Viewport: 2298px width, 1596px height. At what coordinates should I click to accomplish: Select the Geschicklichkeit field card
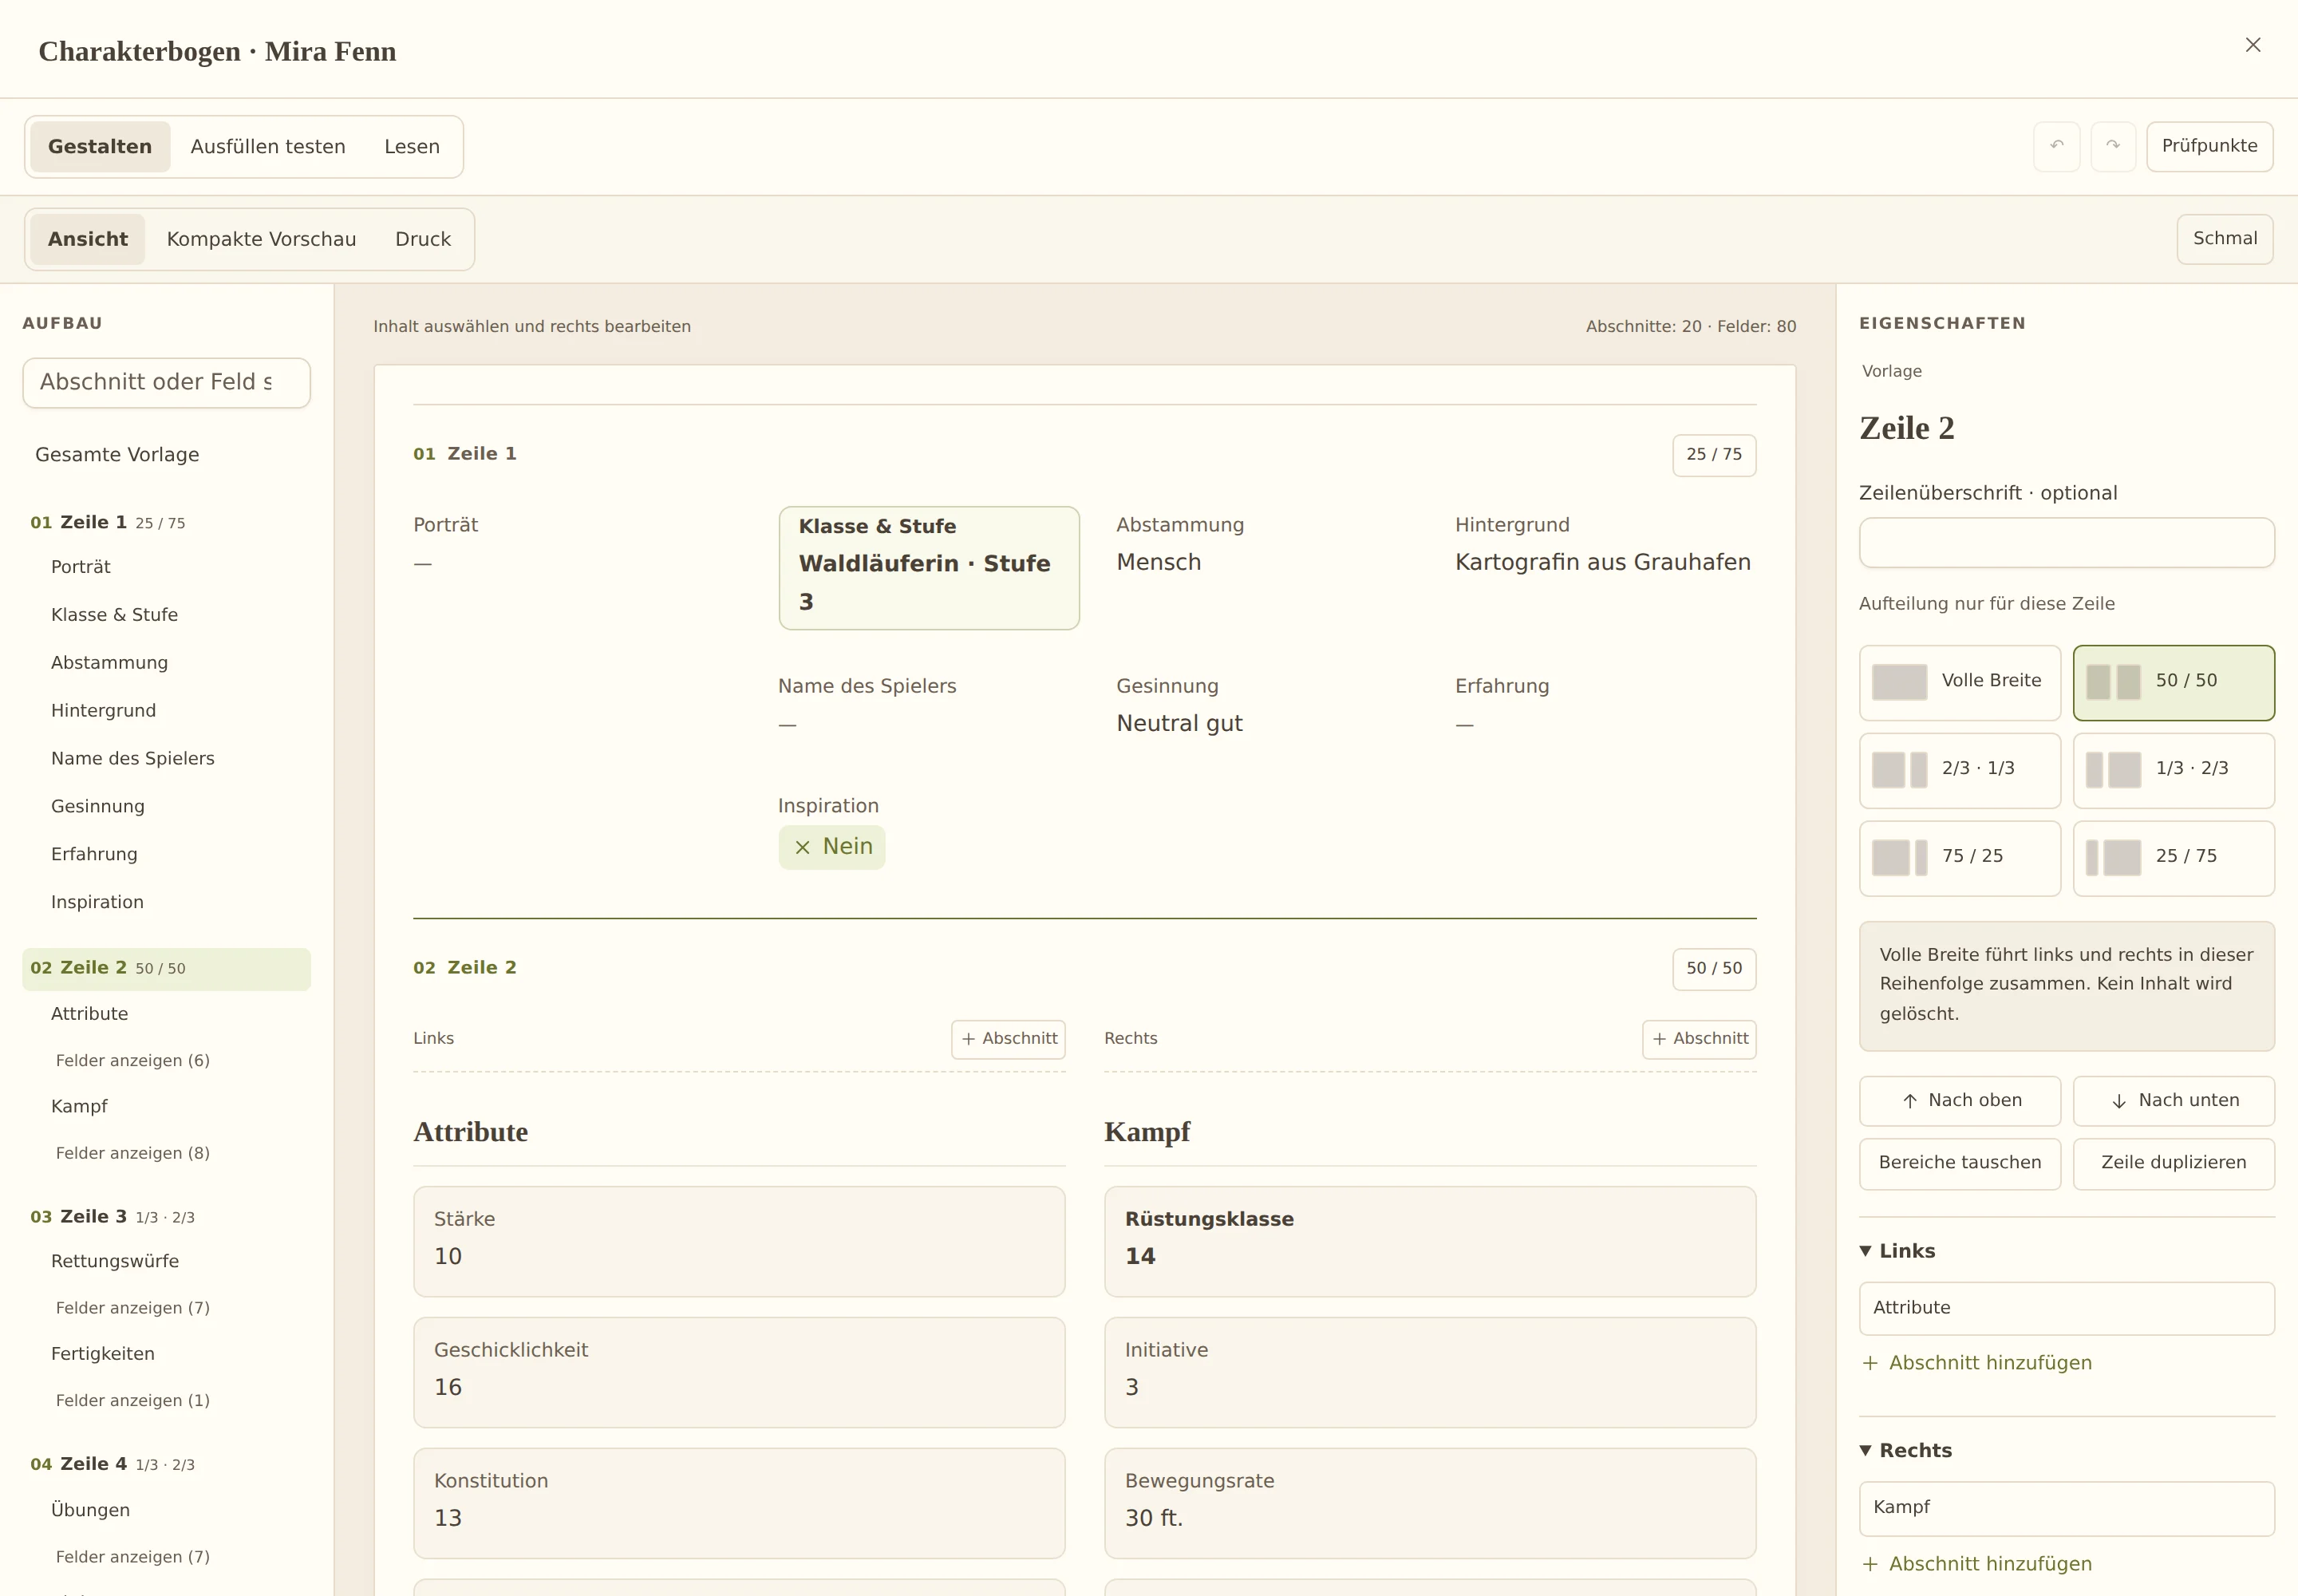[739, 1373]
